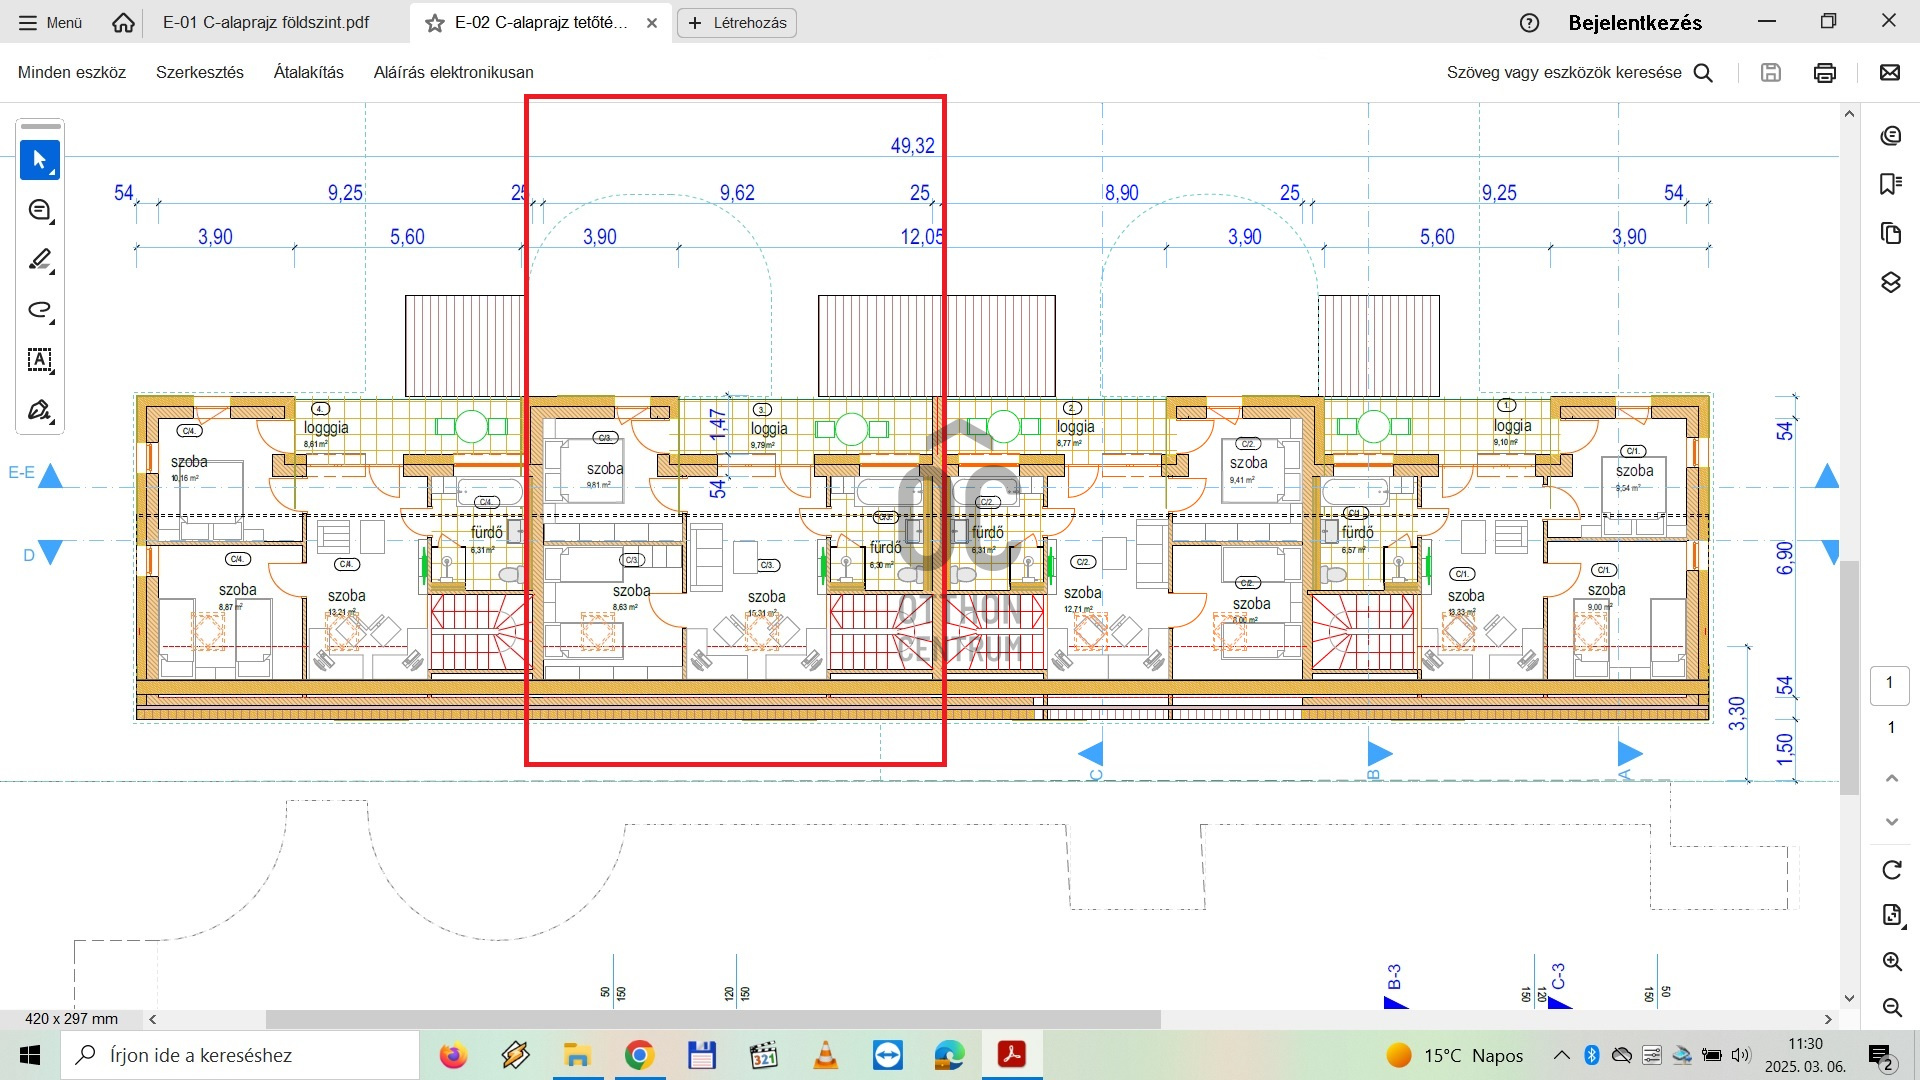This screenshot has width=1920, height=1080.
Task: Select the freehand draw loop tool
Action: pos(40,310)
